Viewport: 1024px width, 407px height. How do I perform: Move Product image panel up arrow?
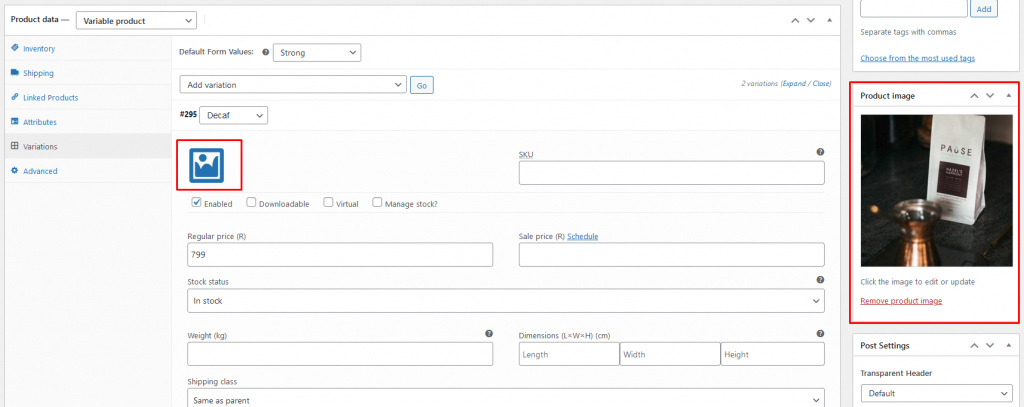(974, 95)
